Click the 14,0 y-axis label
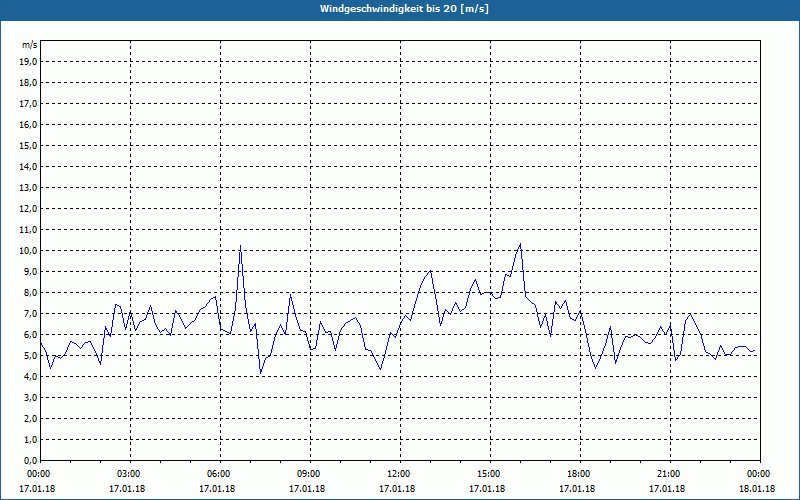Screen dimensions: 800x500 coord(29,167)
